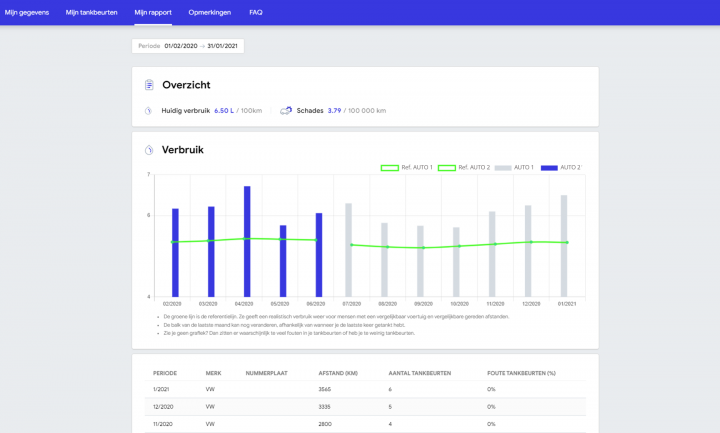Click distance value 2800

pyautogui.click(x=325, y=424)
